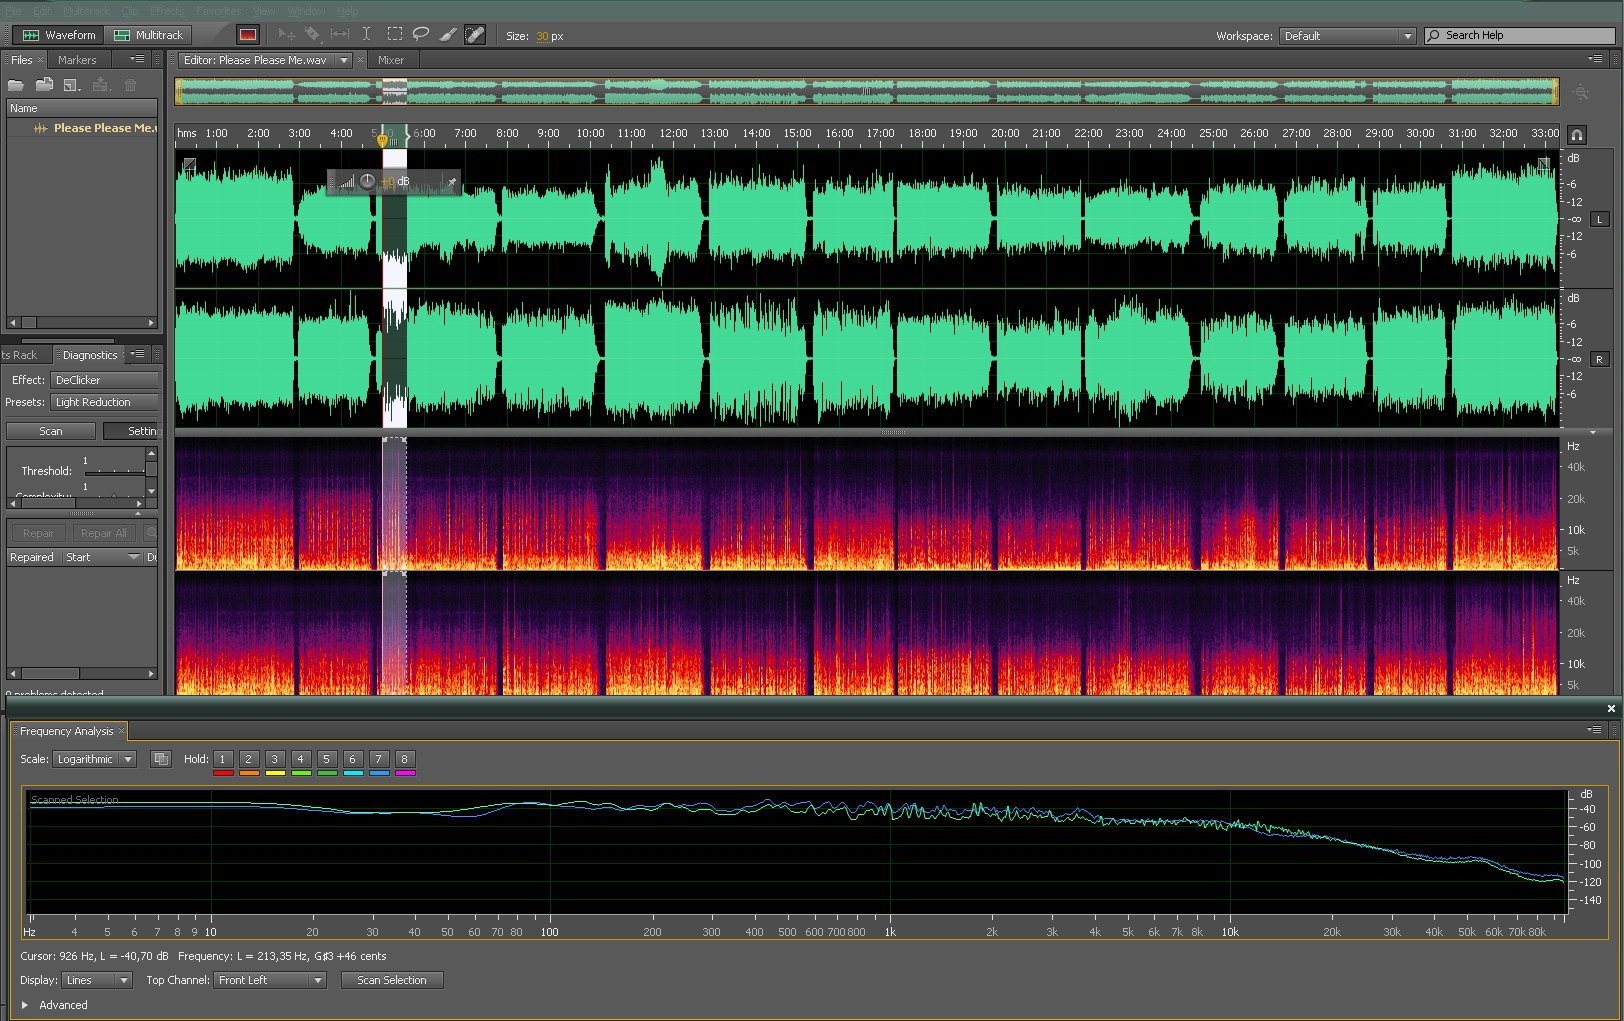Viewport: 1624px width, 1021px height.
Task: Select the Marquee Selection tool
Action: (395, 35)
